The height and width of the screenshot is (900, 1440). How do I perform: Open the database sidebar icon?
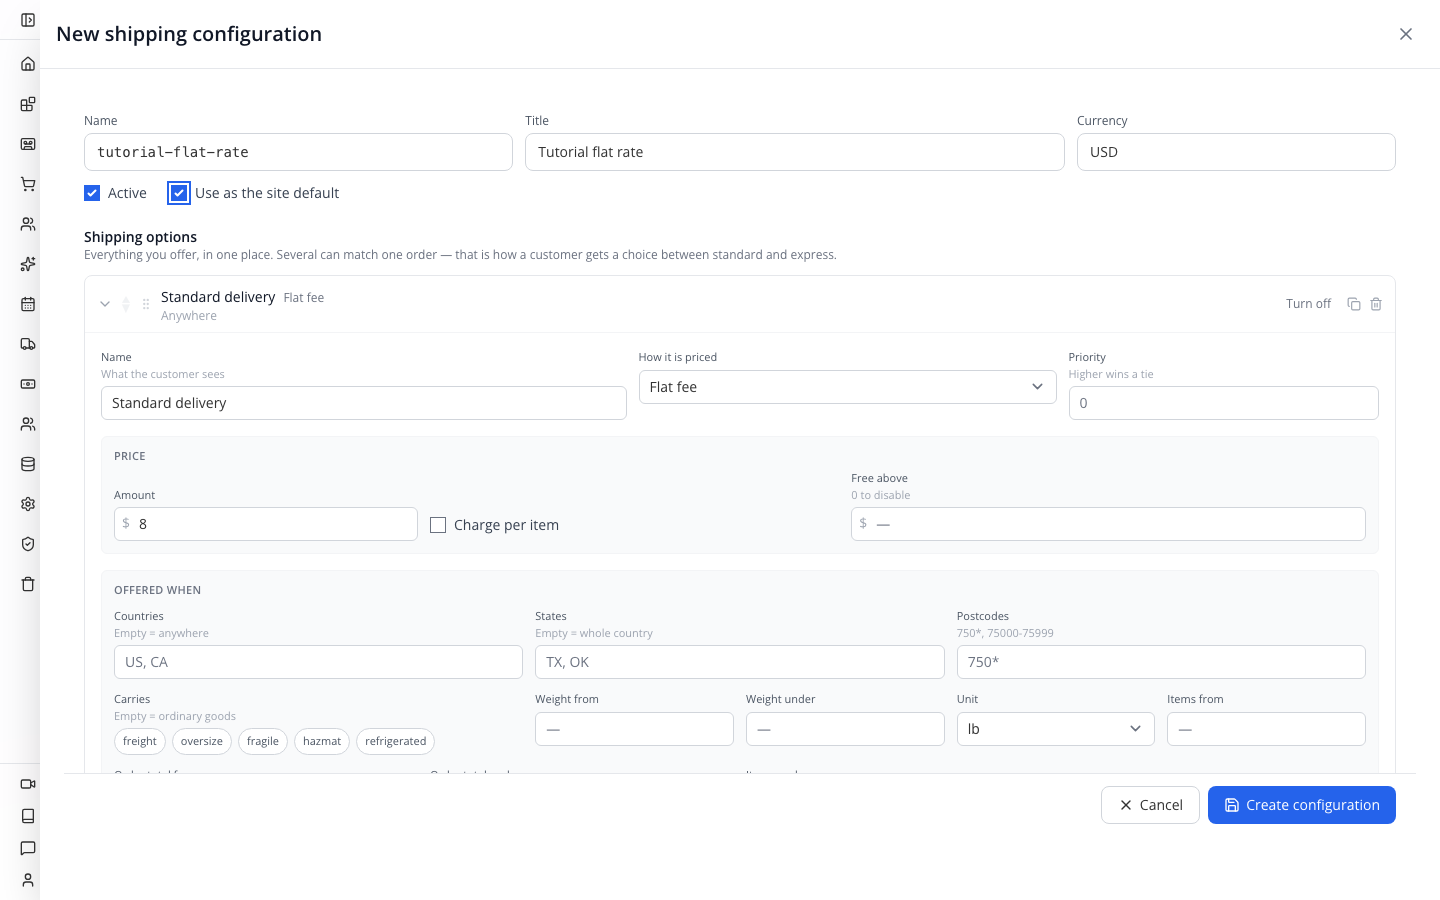(28, 464)
